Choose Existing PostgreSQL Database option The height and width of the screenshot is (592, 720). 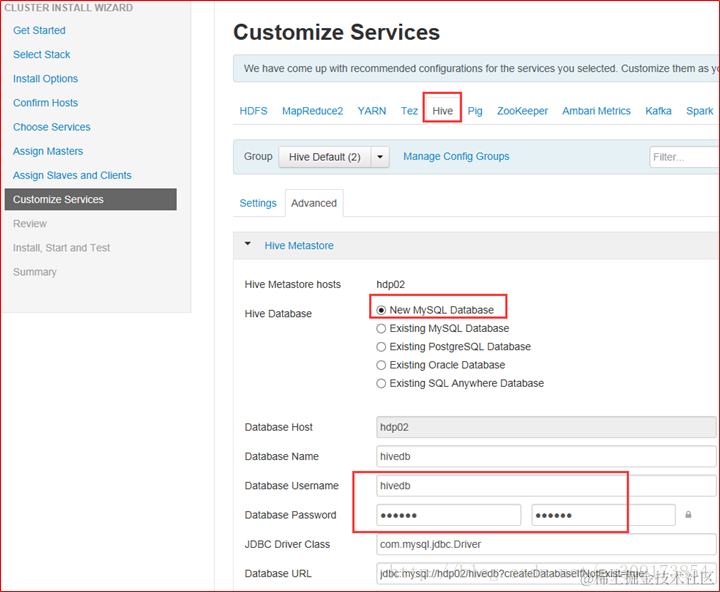tap(381, 347)
